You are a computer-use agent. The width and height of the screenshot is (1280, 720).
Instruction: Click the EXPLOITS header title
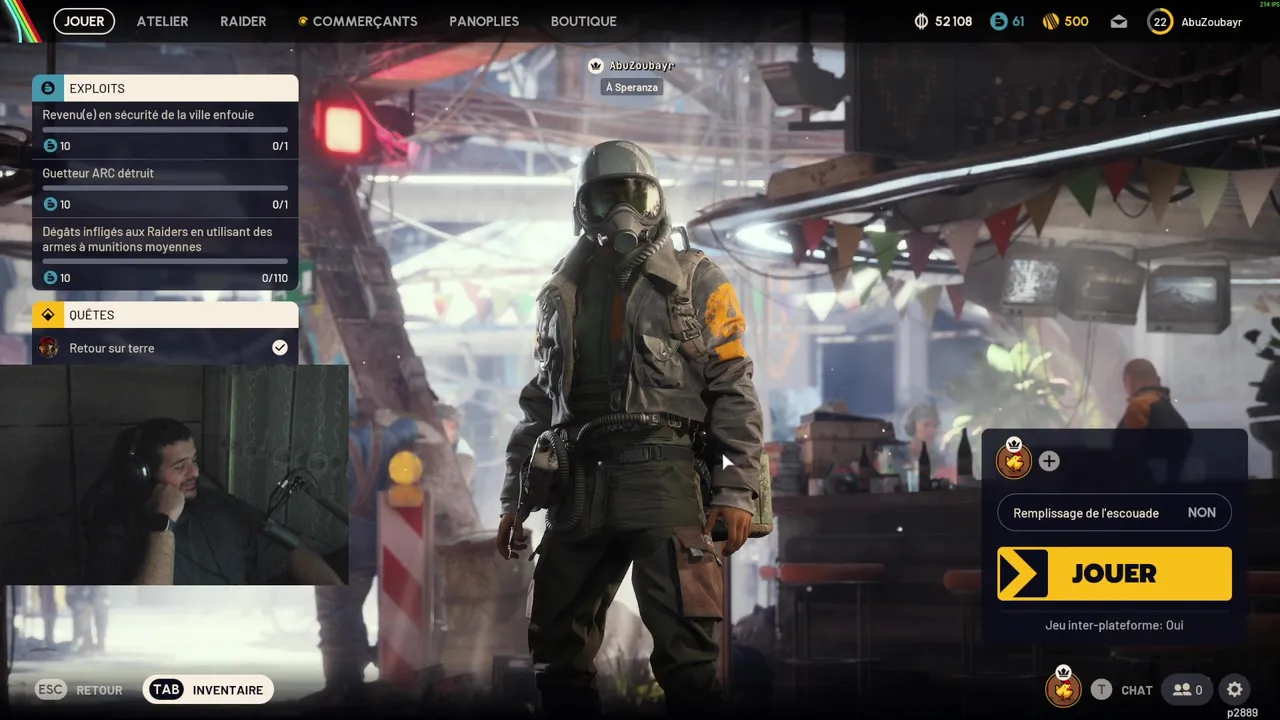coord(97,89)
